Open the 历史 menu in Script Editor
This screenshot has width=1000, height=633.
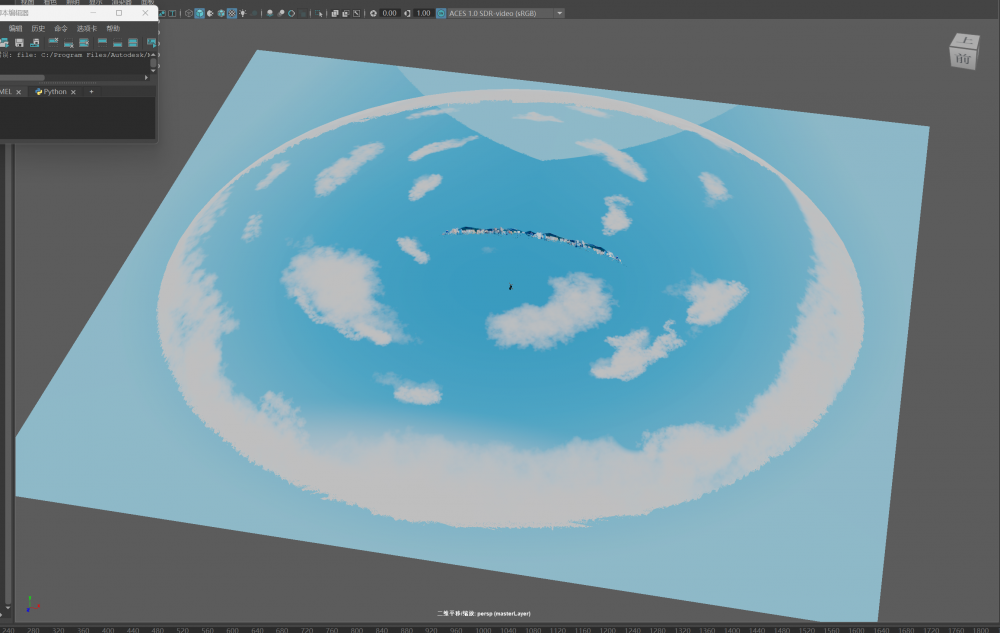[x=38, y=29]
